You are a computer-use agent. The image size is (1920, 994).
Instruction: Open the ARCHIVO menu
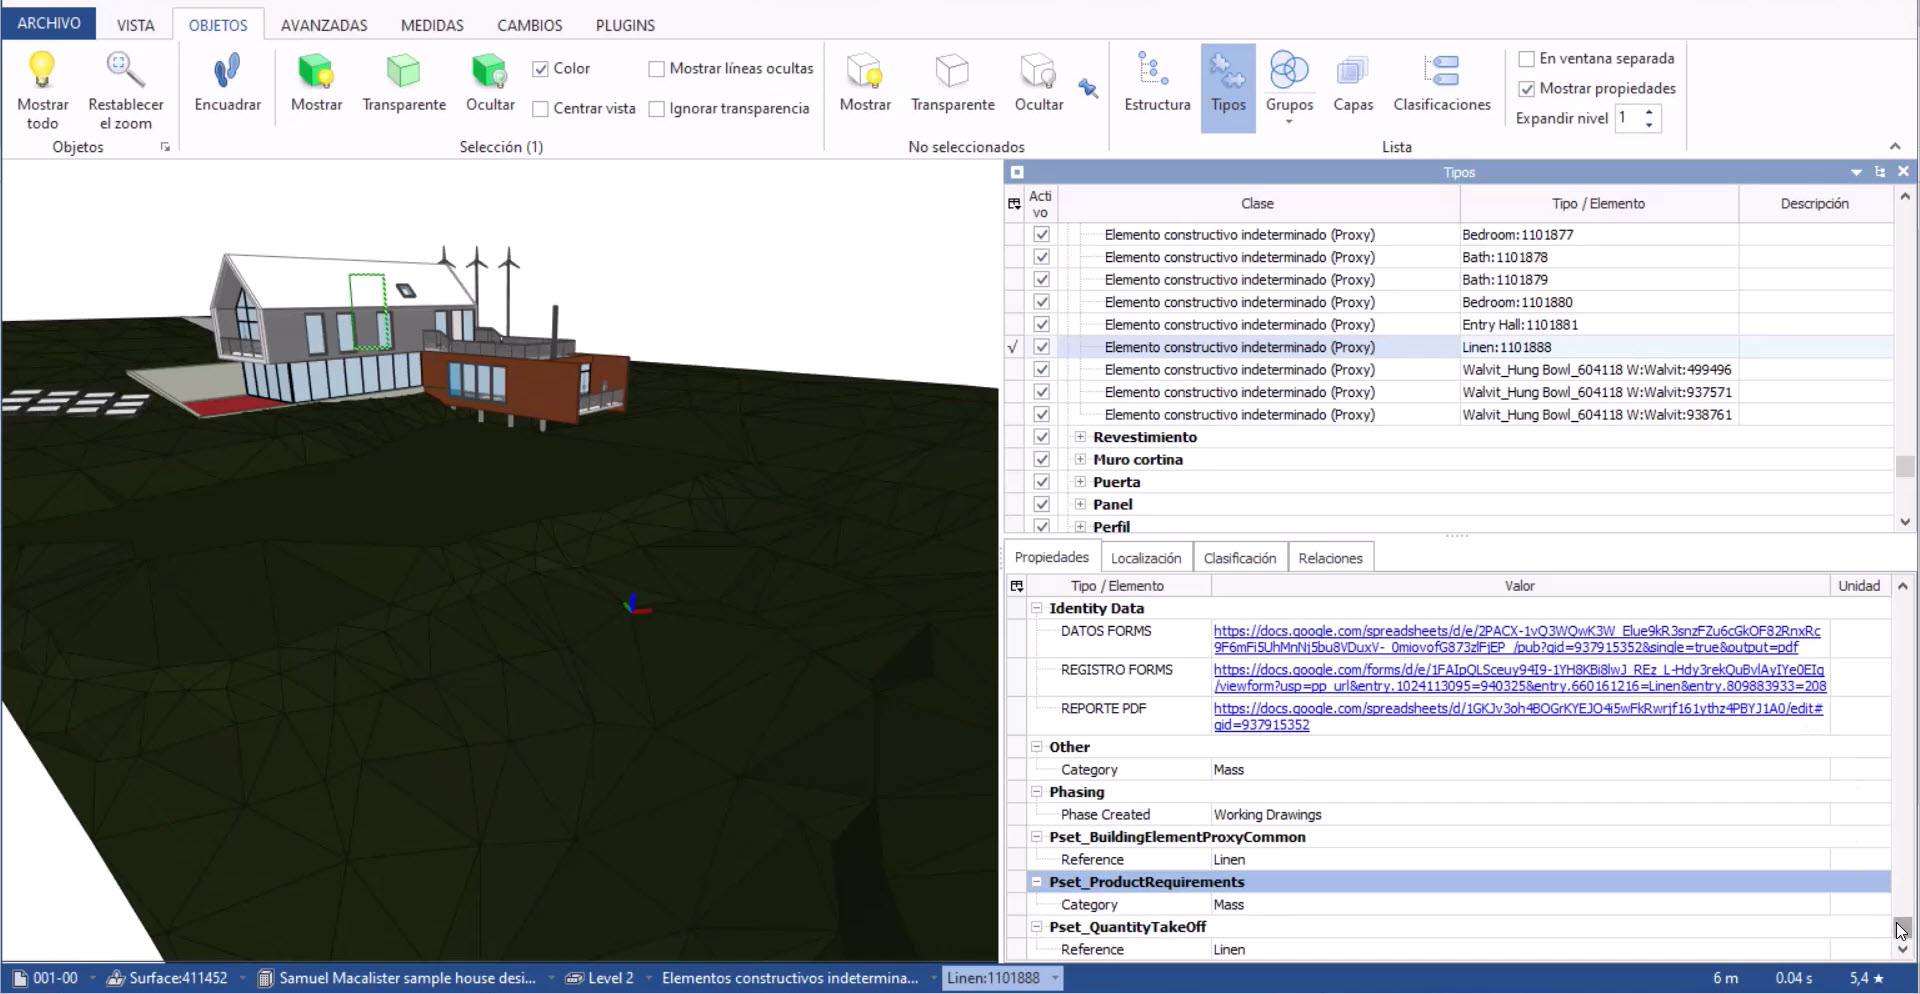click(x=47, y=22)
